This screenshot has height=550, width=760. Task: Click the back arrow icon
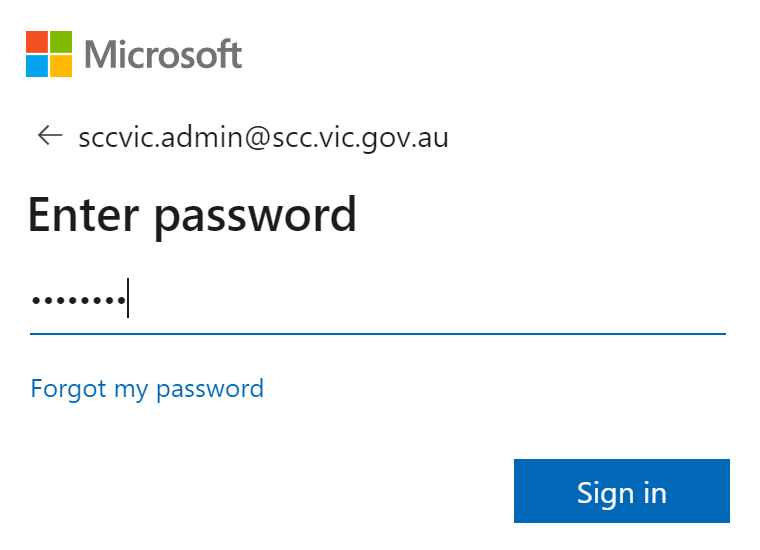pyautogui.click(x=50, y=136)
